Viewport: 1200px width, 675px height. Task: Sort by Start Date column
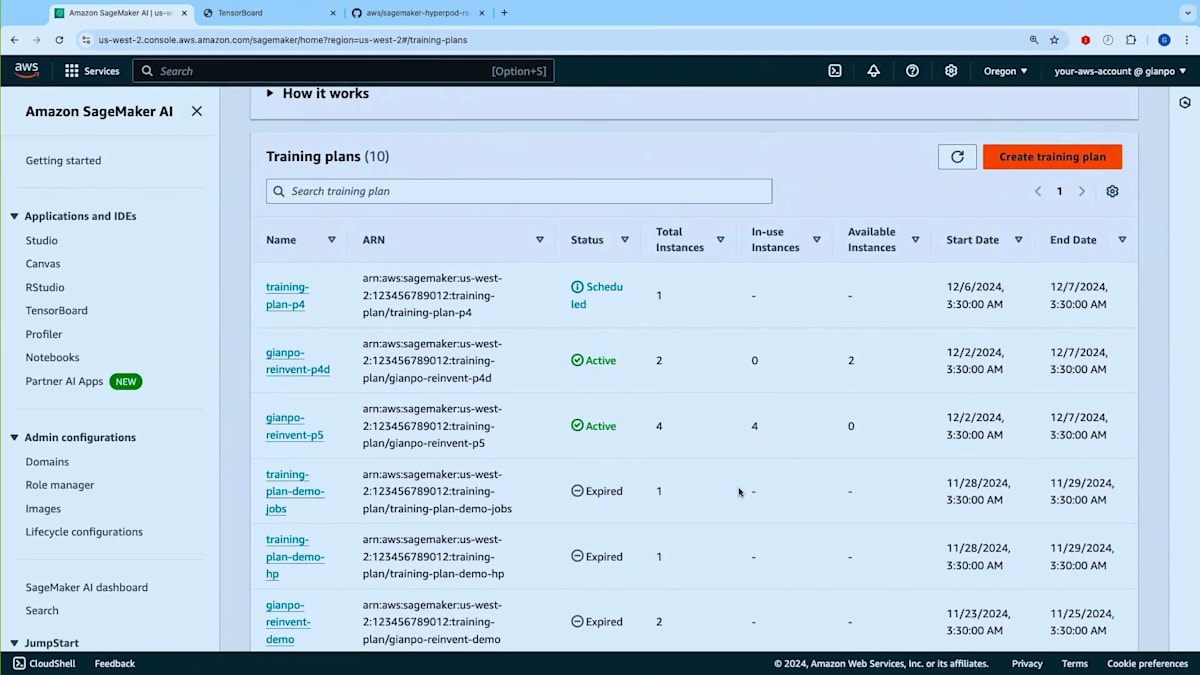click(x=1018, y=240)
